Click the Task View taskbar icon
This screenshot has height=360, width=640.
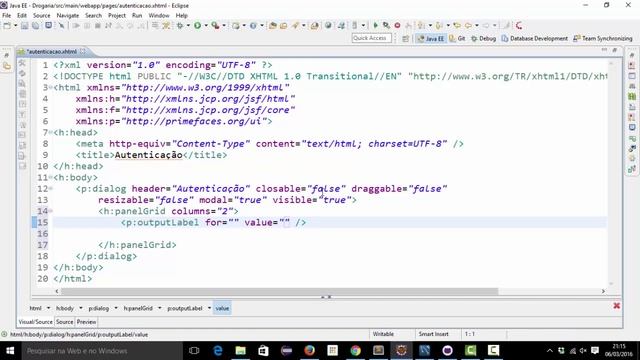point(194,351)
